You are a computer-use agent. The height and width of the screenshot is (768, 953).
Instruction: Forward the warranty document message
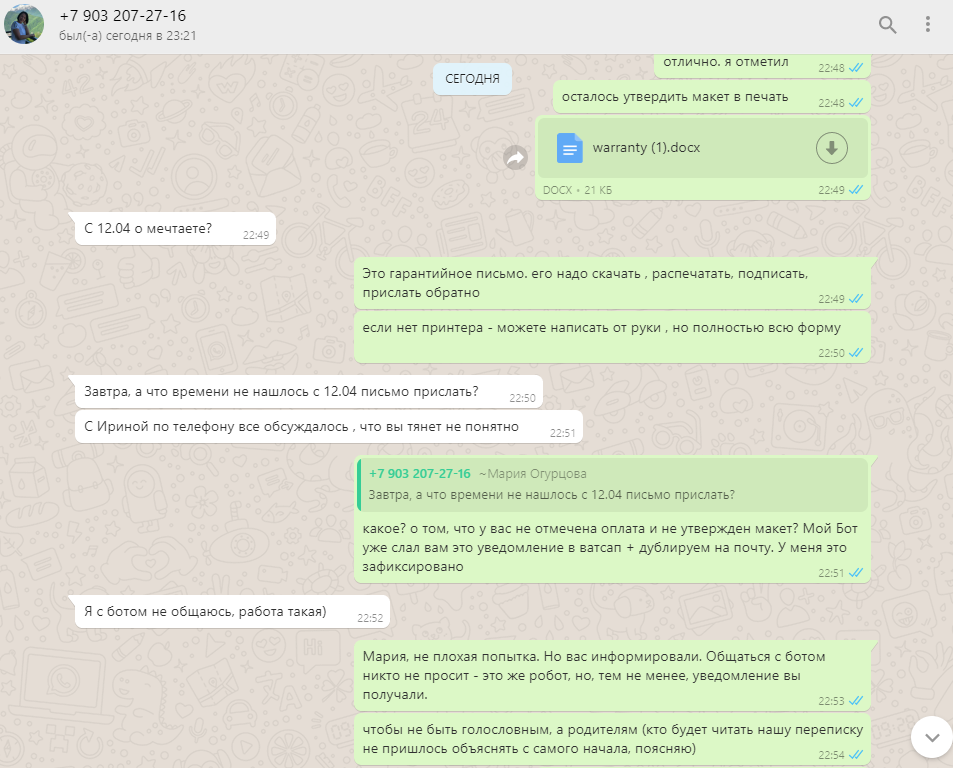click(x=515, y=158)
